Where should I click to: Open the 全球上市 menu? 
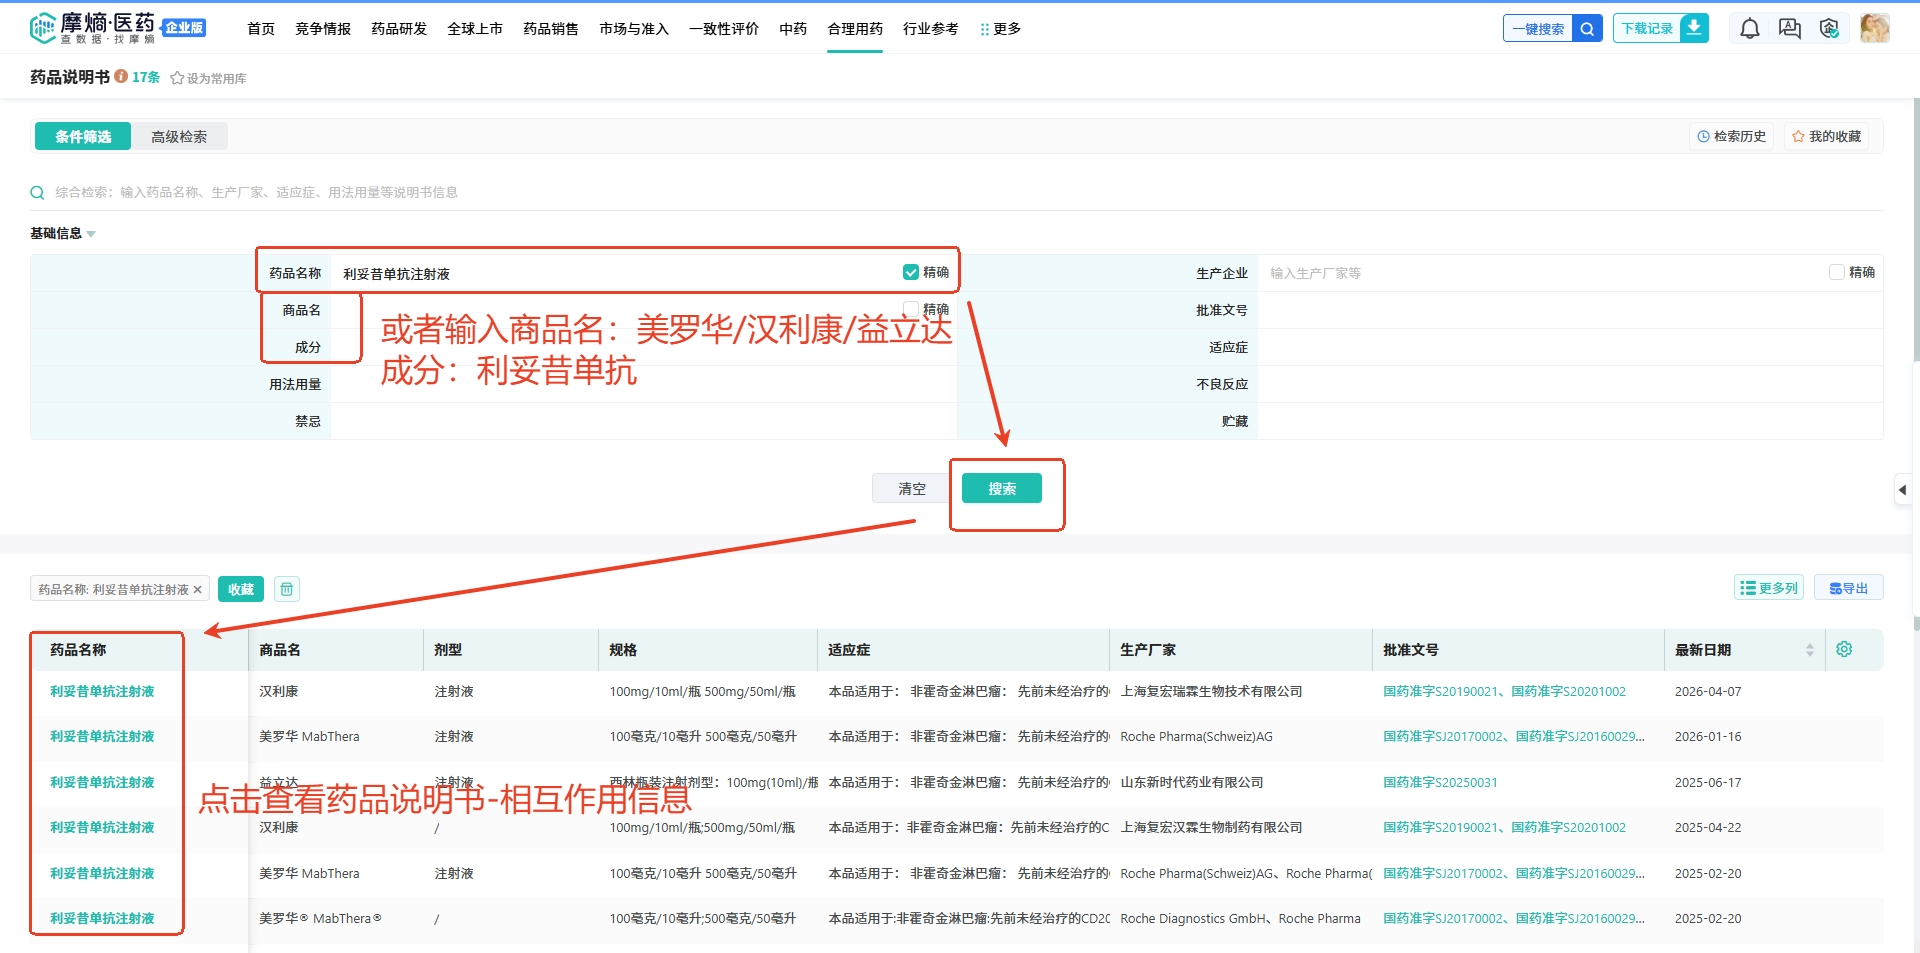point(475,29)
